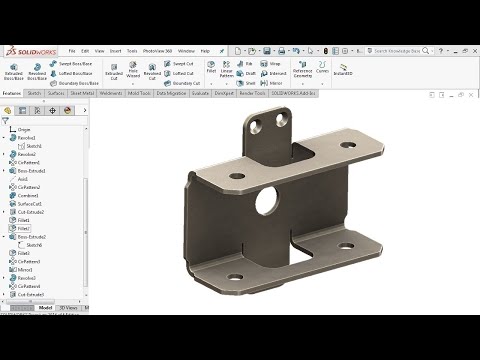Click the Rebuild traffic light icon
Screen dimensions: 480x360
tap(326, 51)
